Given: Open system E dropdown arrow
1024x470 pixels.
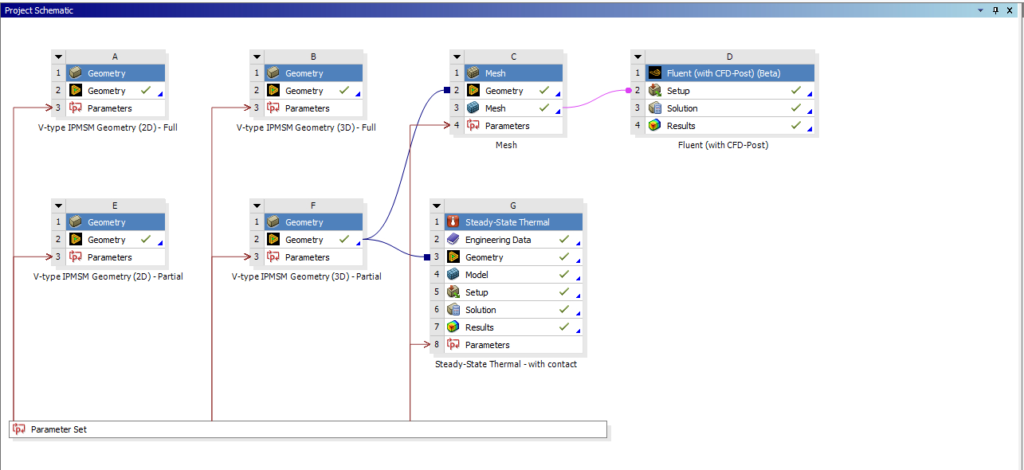Looking at the screenshot, I should tap(59, 206).
